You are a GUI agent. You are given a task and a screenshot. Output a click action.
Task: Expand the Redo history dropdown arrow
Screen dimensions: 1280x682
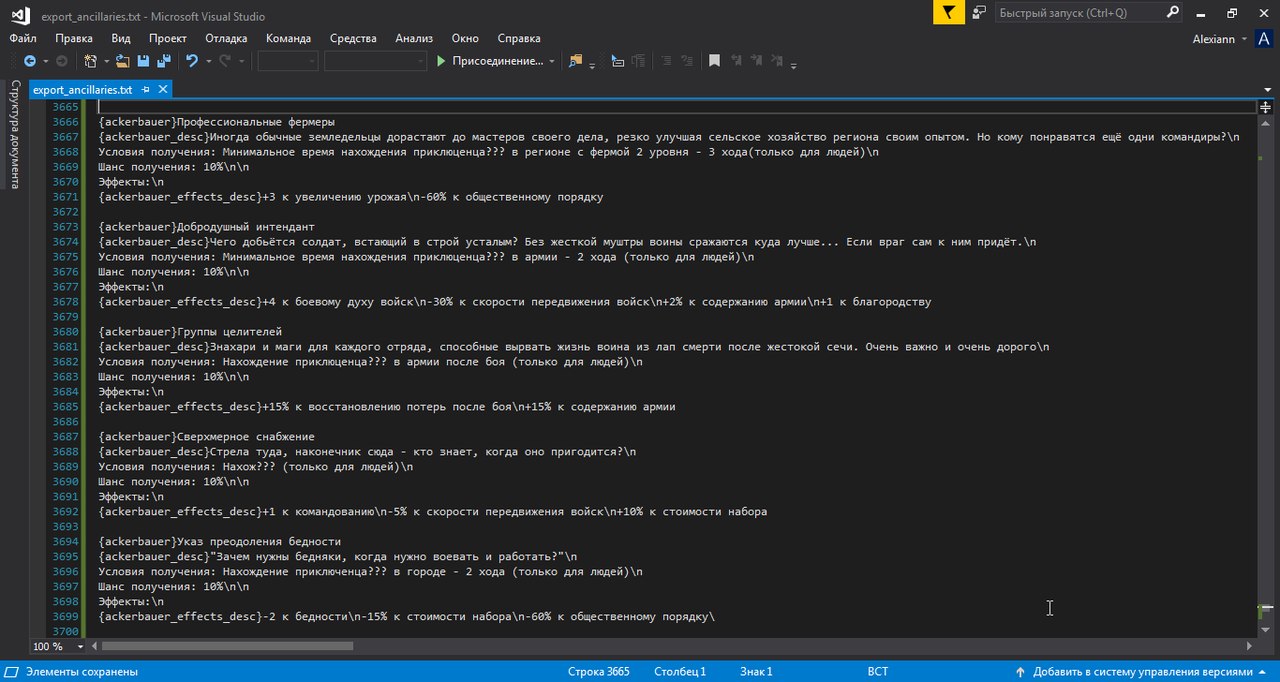coord(241,61)
